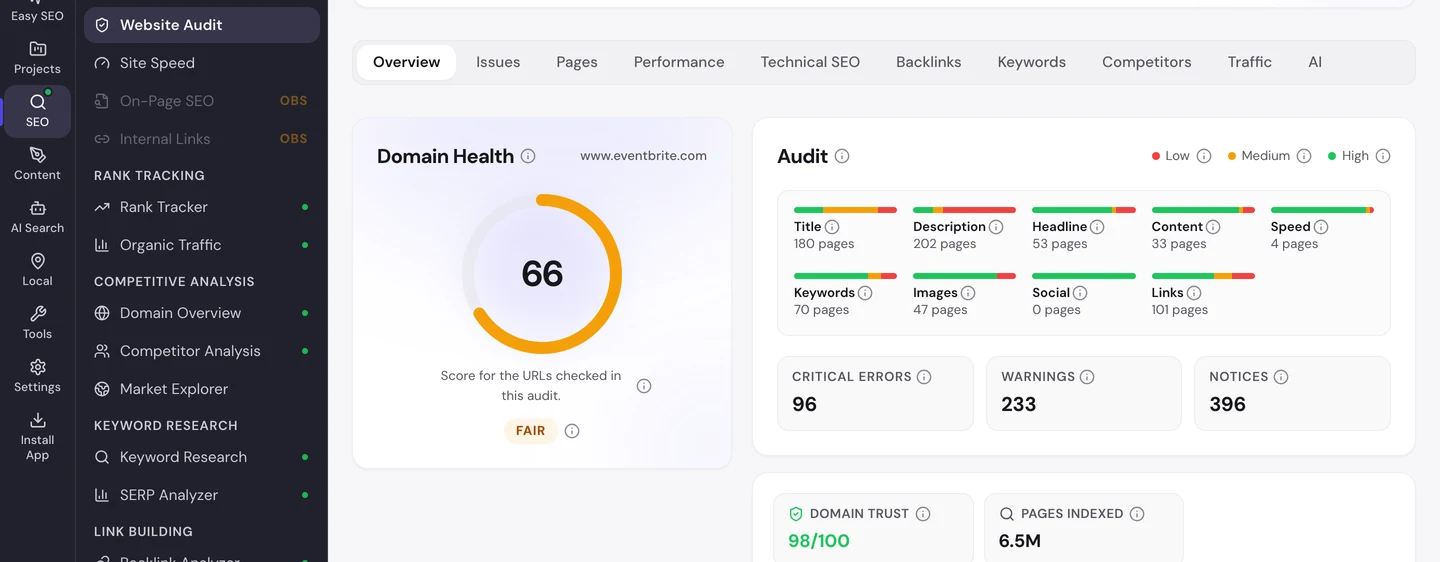Click info icon next to Domain Trust
Viewport: 1440px width, 562px height.
923,514
